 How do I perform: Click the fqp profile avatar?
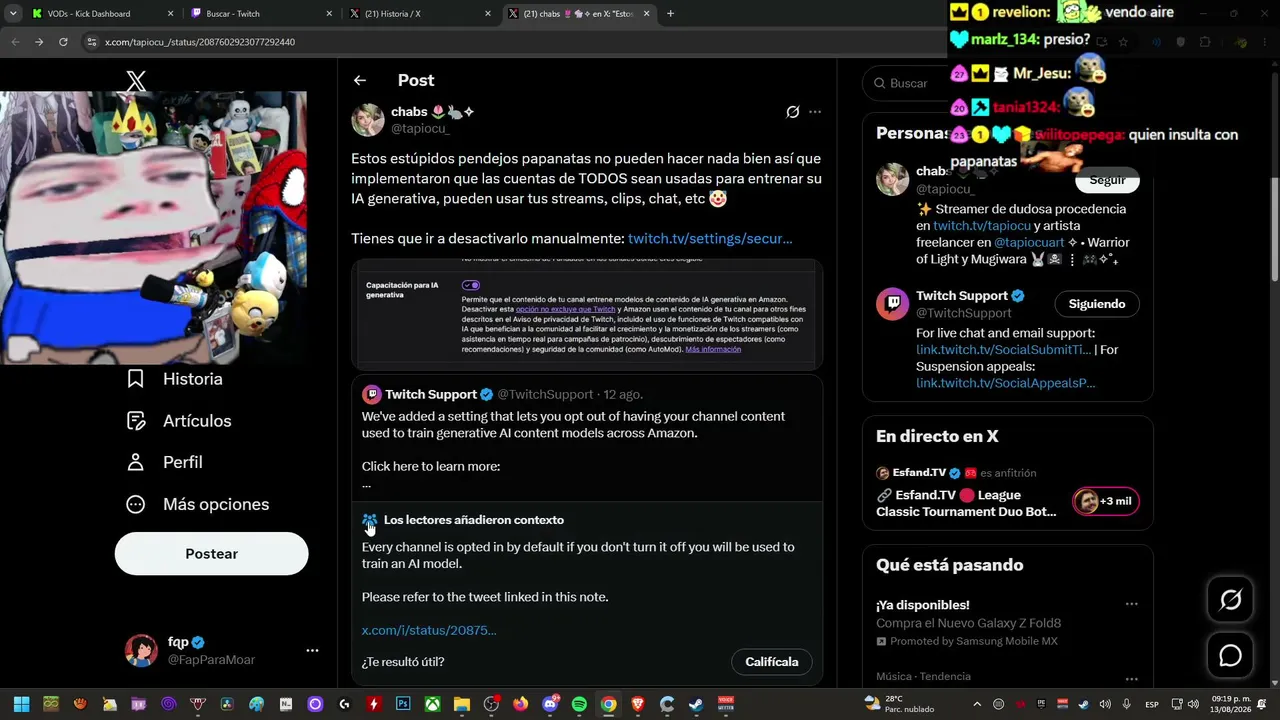click(141, 650)
